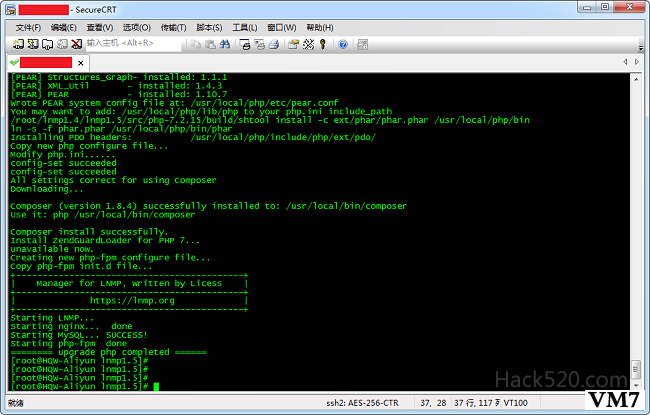Viewport: 650px width, 415px height.
Task: Expand the toolbar overflow chevron
Action: pos(640,48)
